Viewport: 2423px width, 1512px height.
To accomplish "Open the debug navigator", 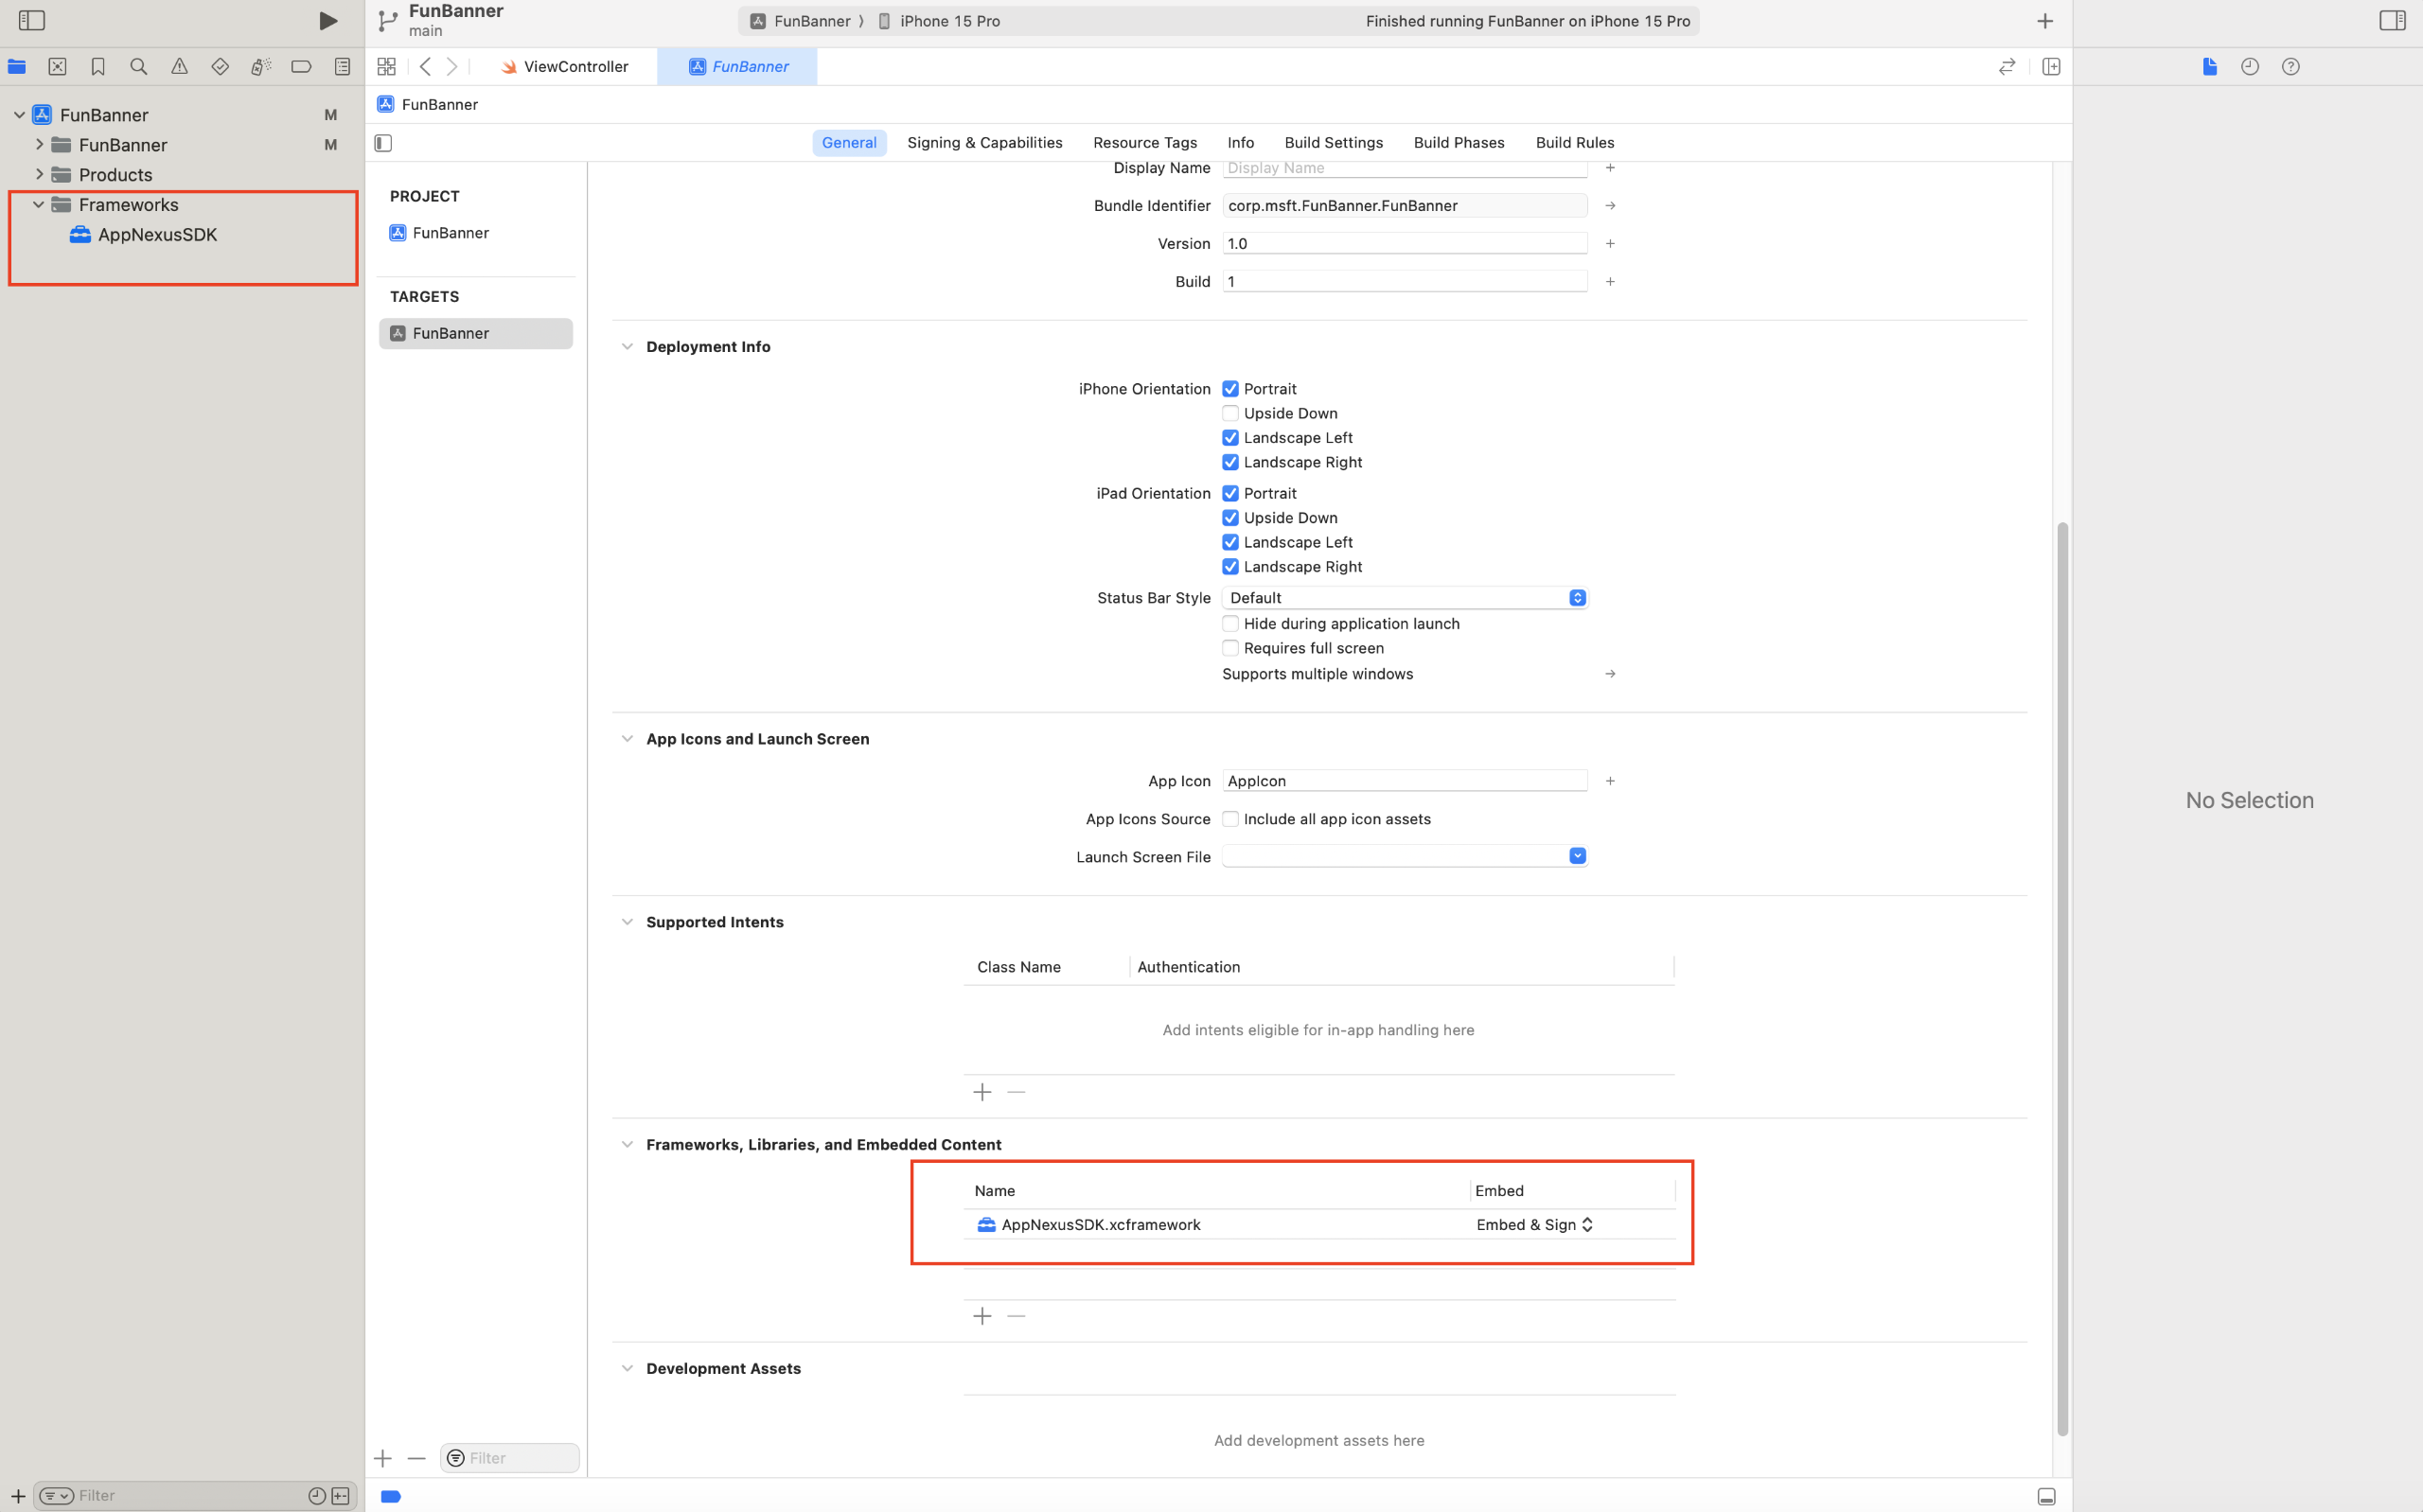I will [260, 66].
